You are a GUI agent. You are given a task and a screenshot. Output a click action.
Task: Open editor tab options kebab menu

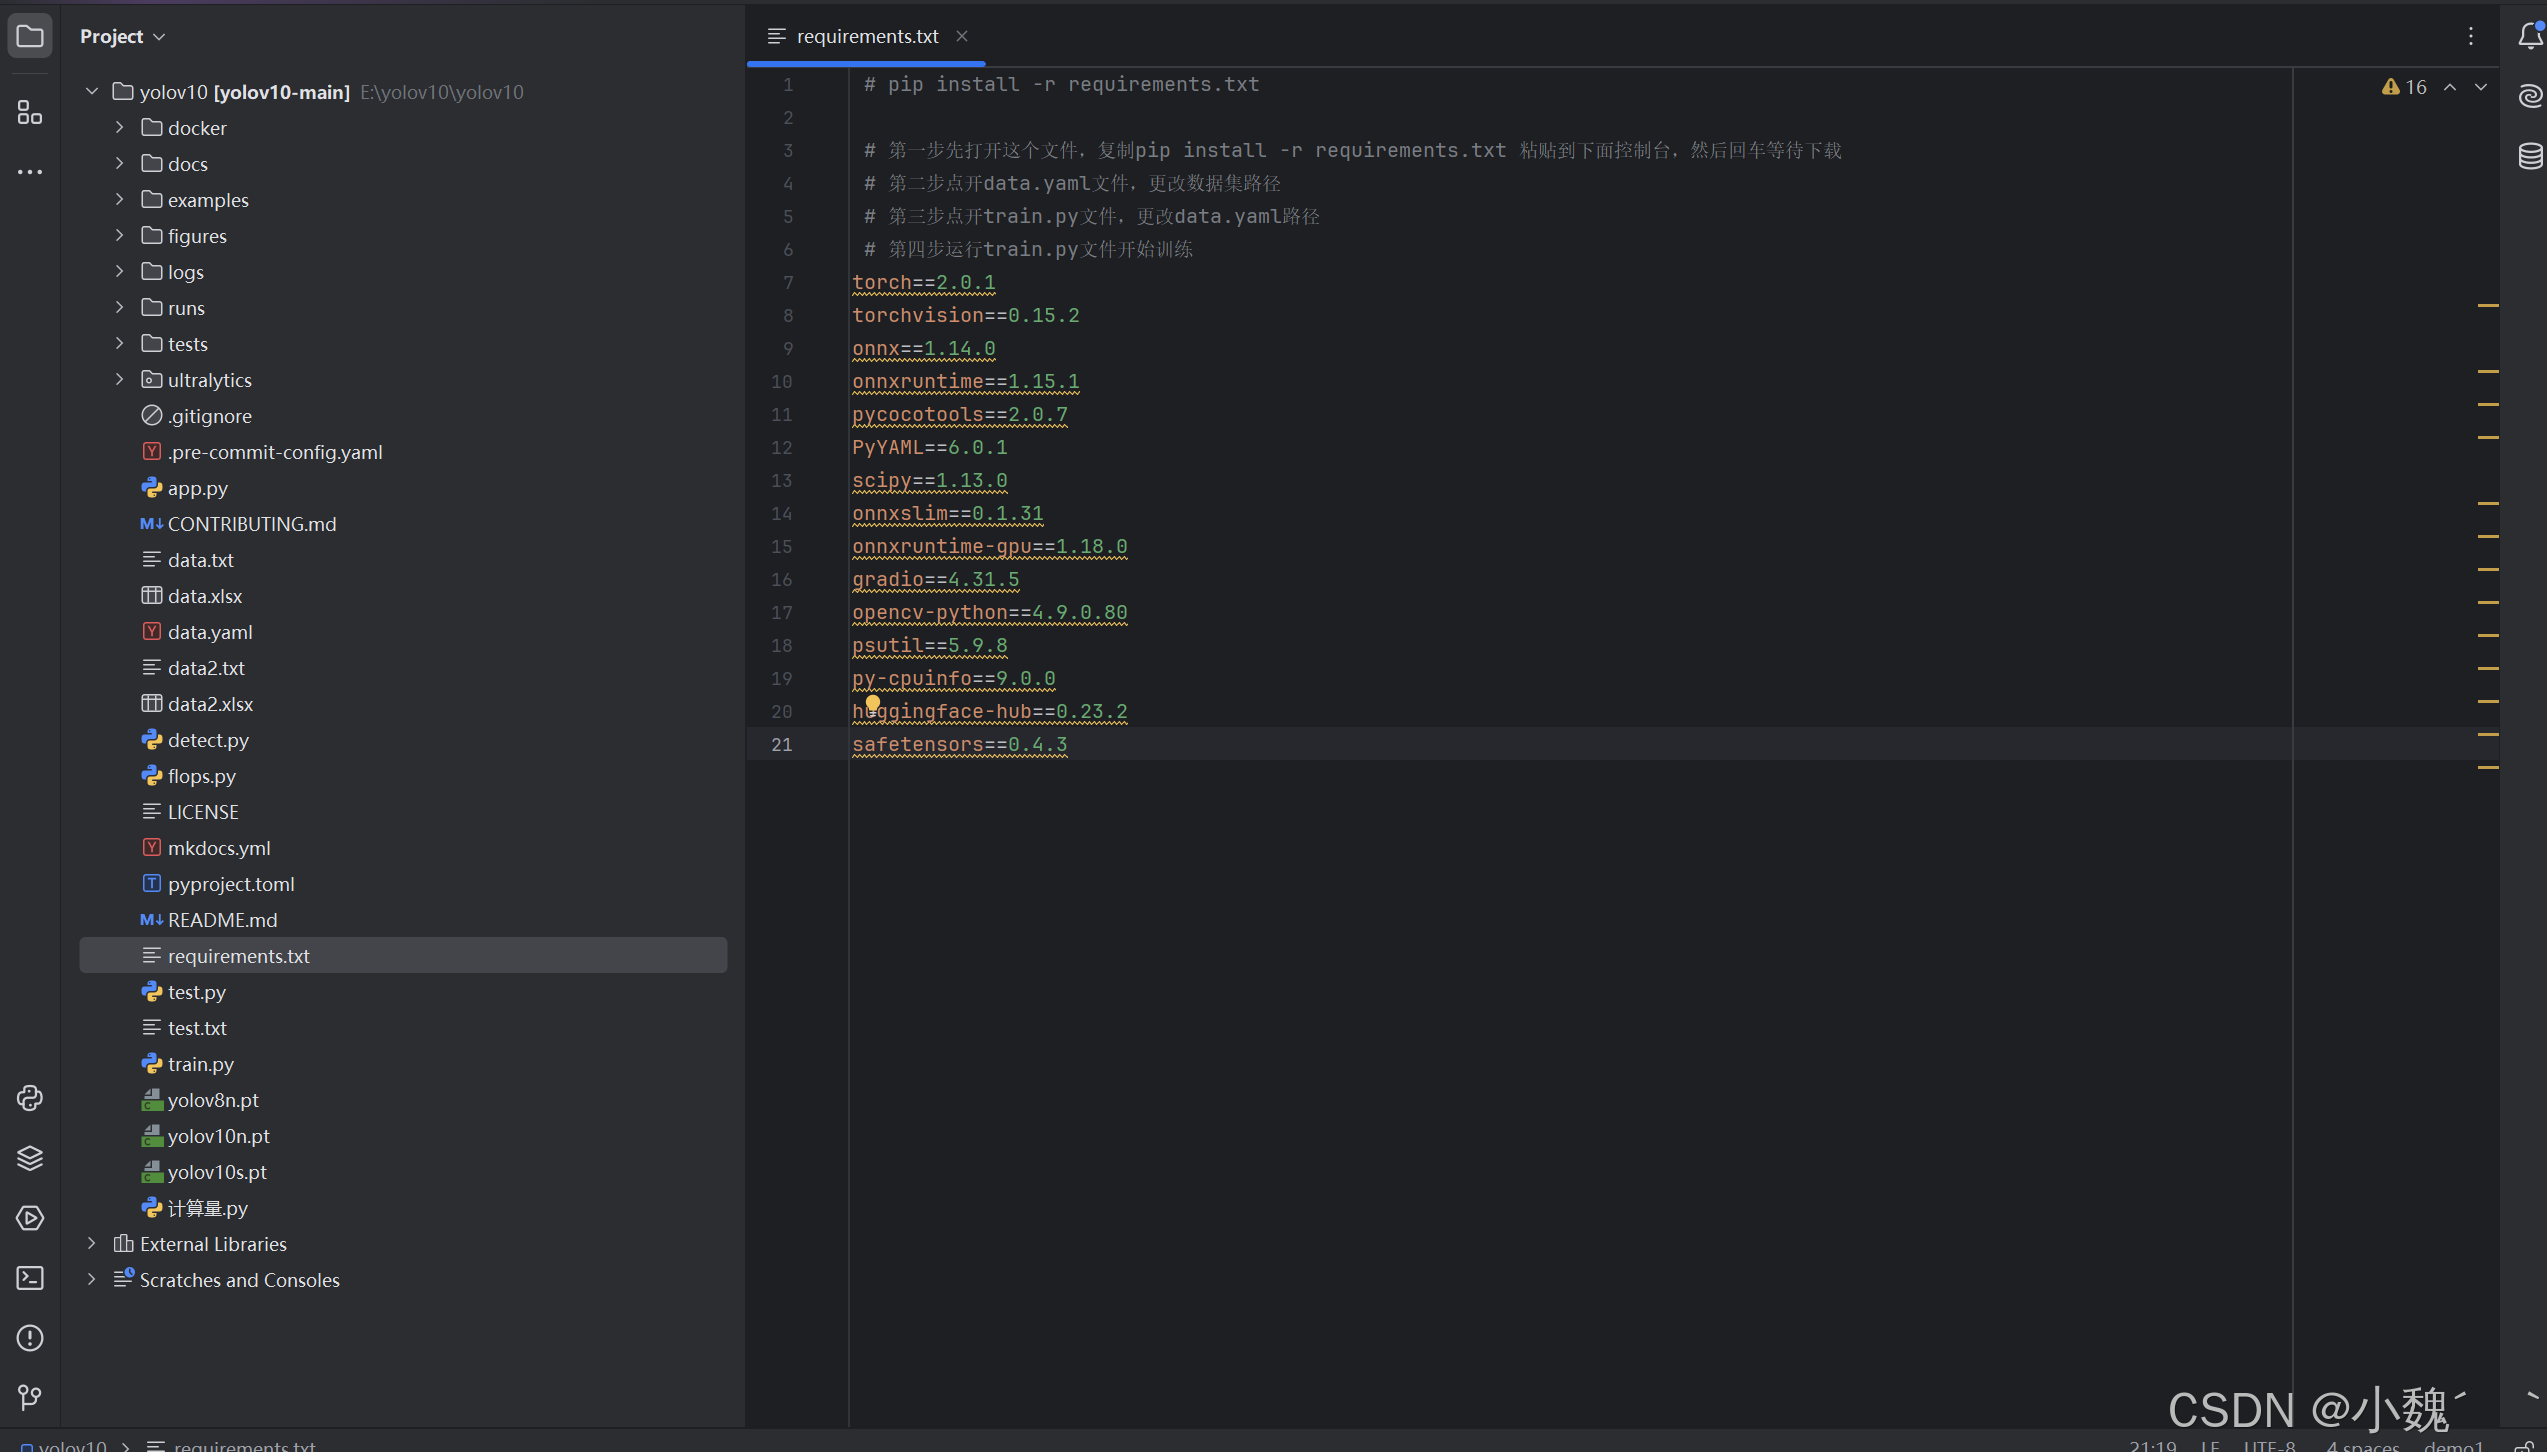[2471, 36]
